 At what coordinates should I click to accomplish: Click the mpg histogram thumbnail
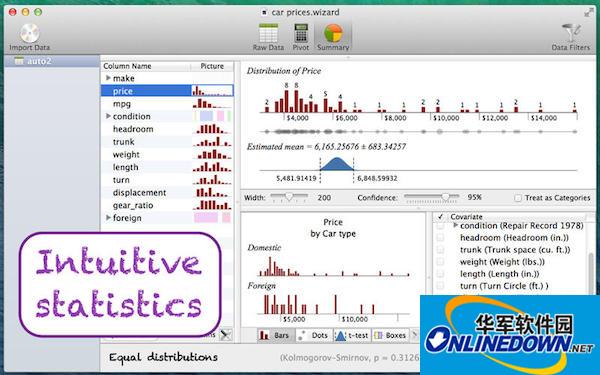coord(212,104)
